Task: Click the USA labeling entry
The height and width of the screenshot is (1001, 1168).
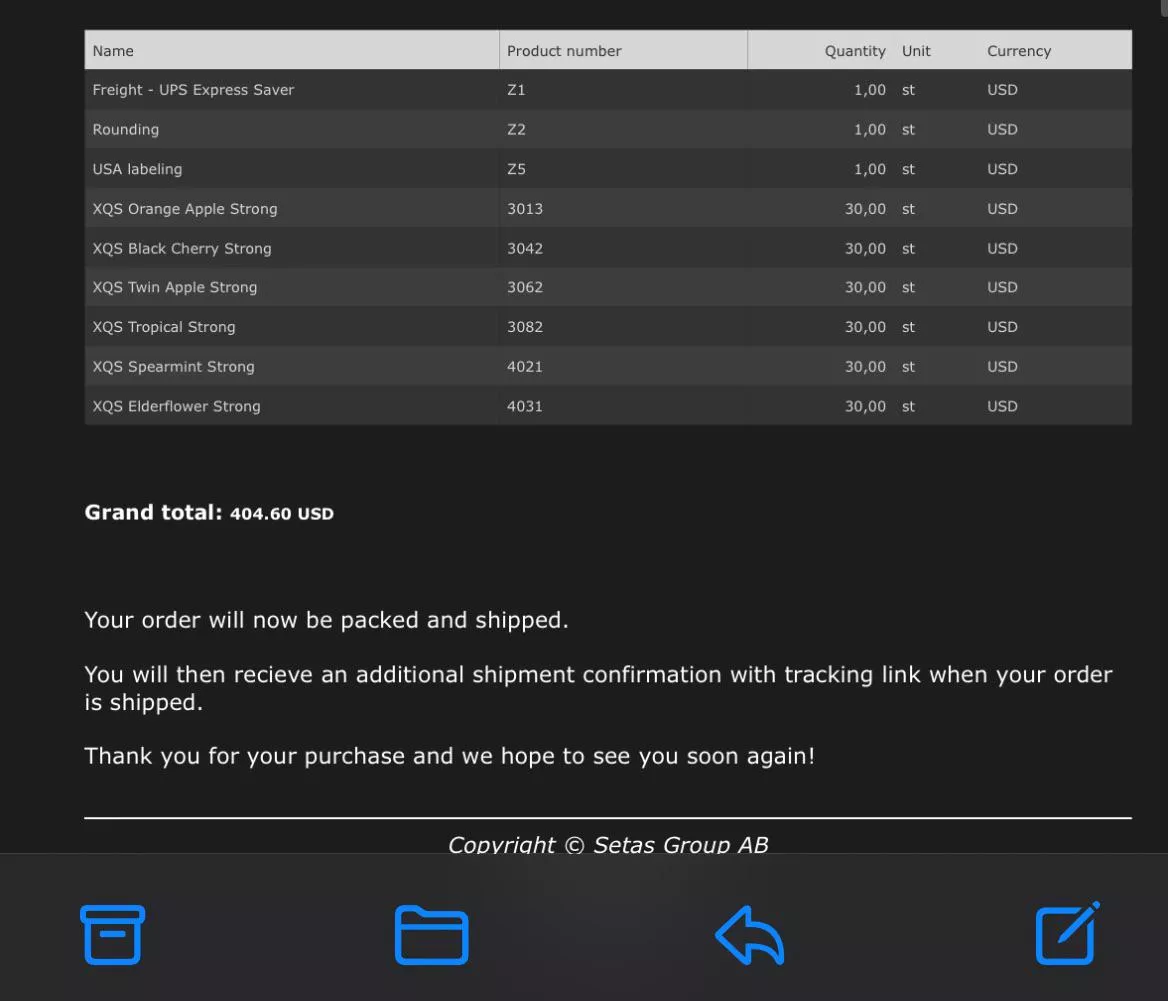Action: (137, 169)
